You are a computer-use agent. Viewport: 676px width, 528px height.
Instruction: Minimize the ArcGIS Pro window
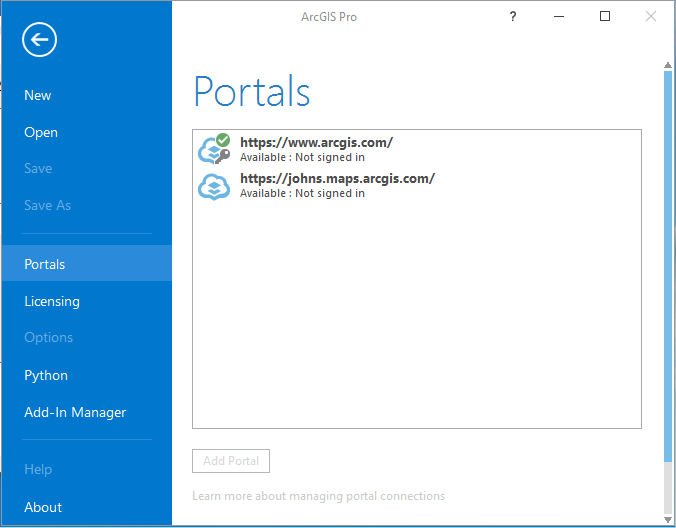(x=559, y=16)
